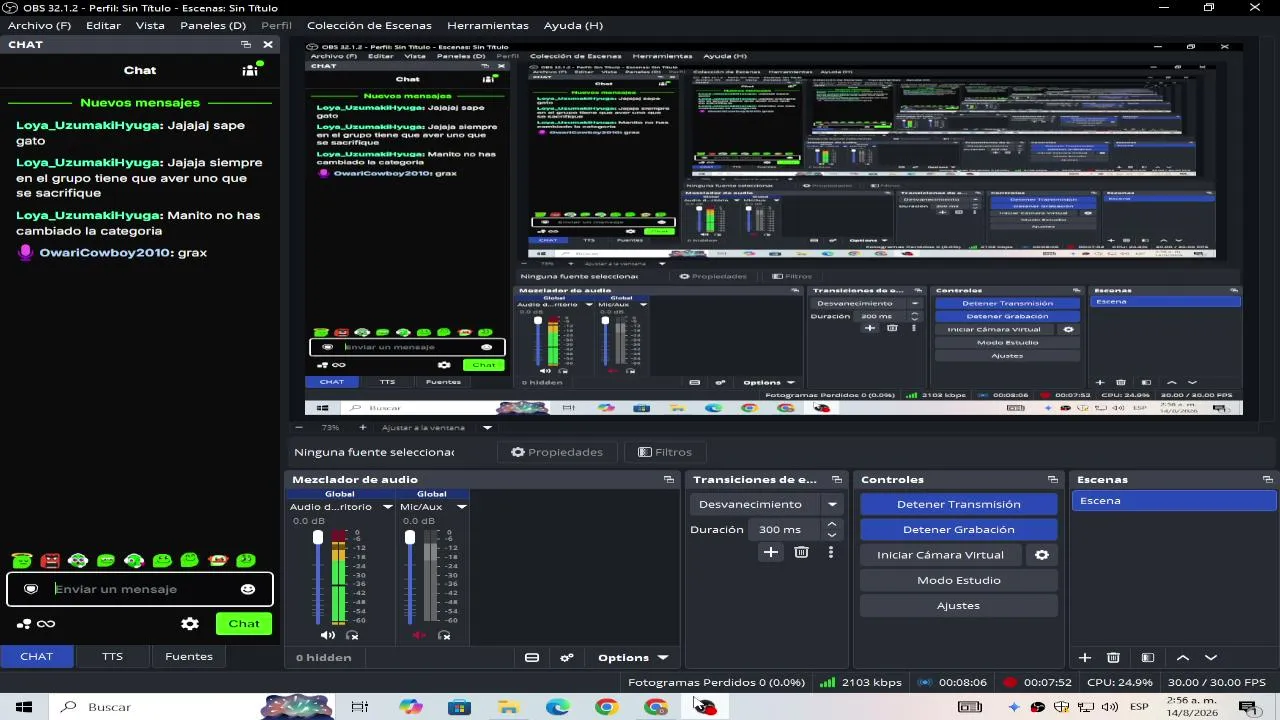Adjust the Mic/Aux volume slider
The width and height of the screenshot is (1280, 720).
point(410,577)
